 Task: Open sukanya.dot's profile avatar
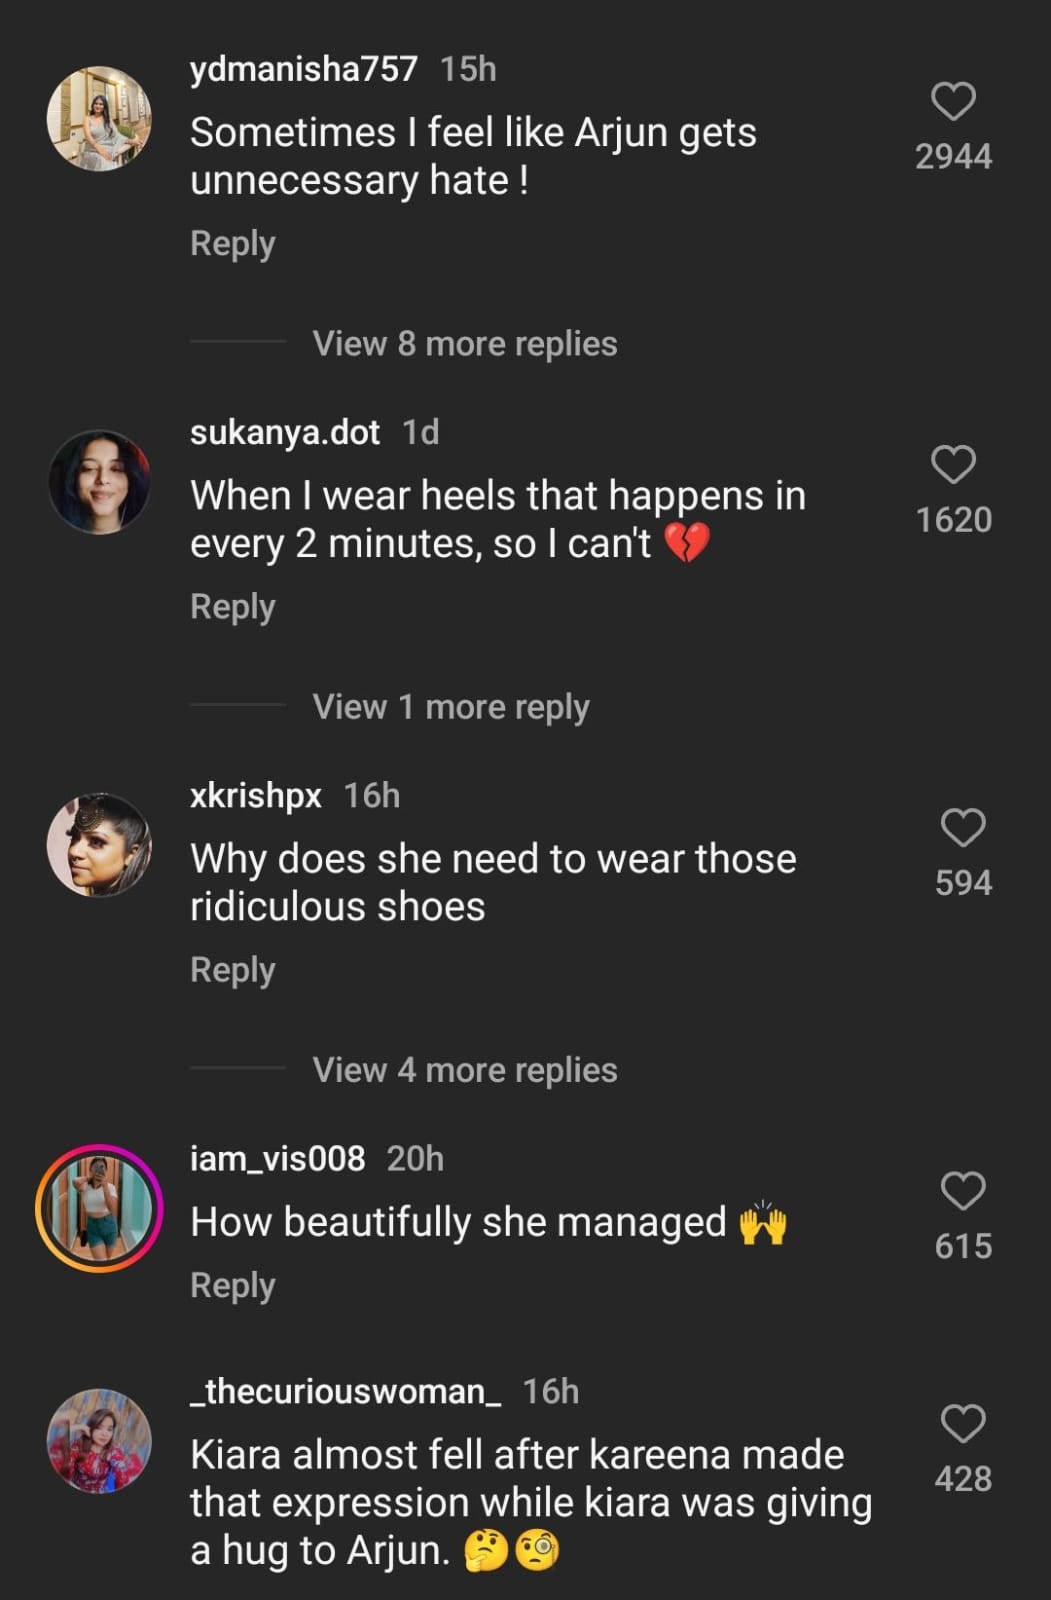coord(99,482)
